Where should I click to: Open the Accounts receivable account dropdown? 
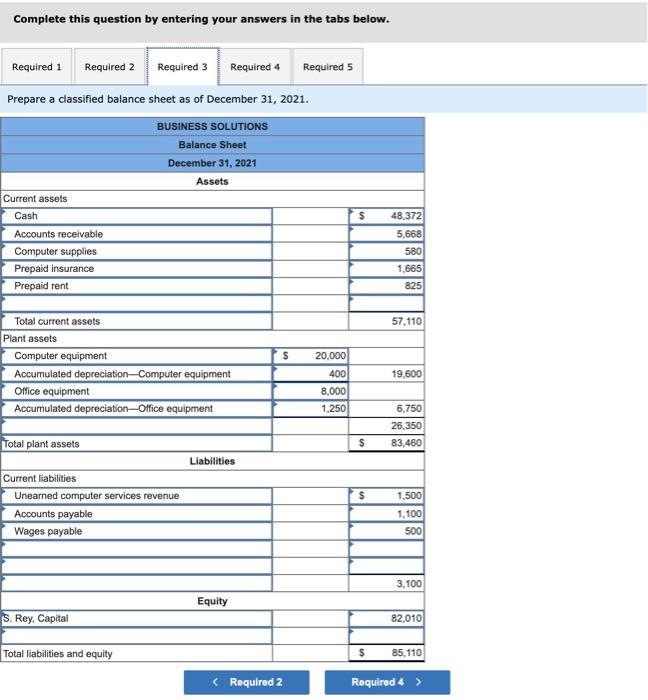[137, 234]
